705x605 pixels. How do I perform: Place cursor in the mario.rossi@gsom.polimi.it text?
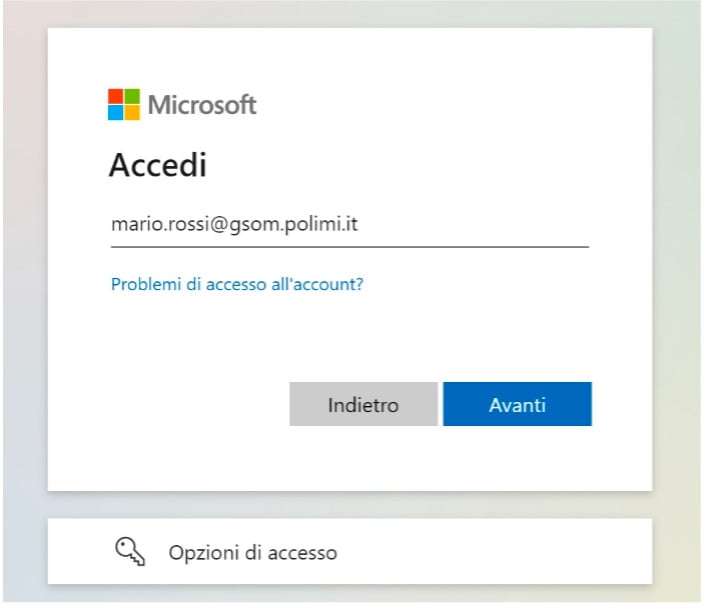tap(234, 225)
